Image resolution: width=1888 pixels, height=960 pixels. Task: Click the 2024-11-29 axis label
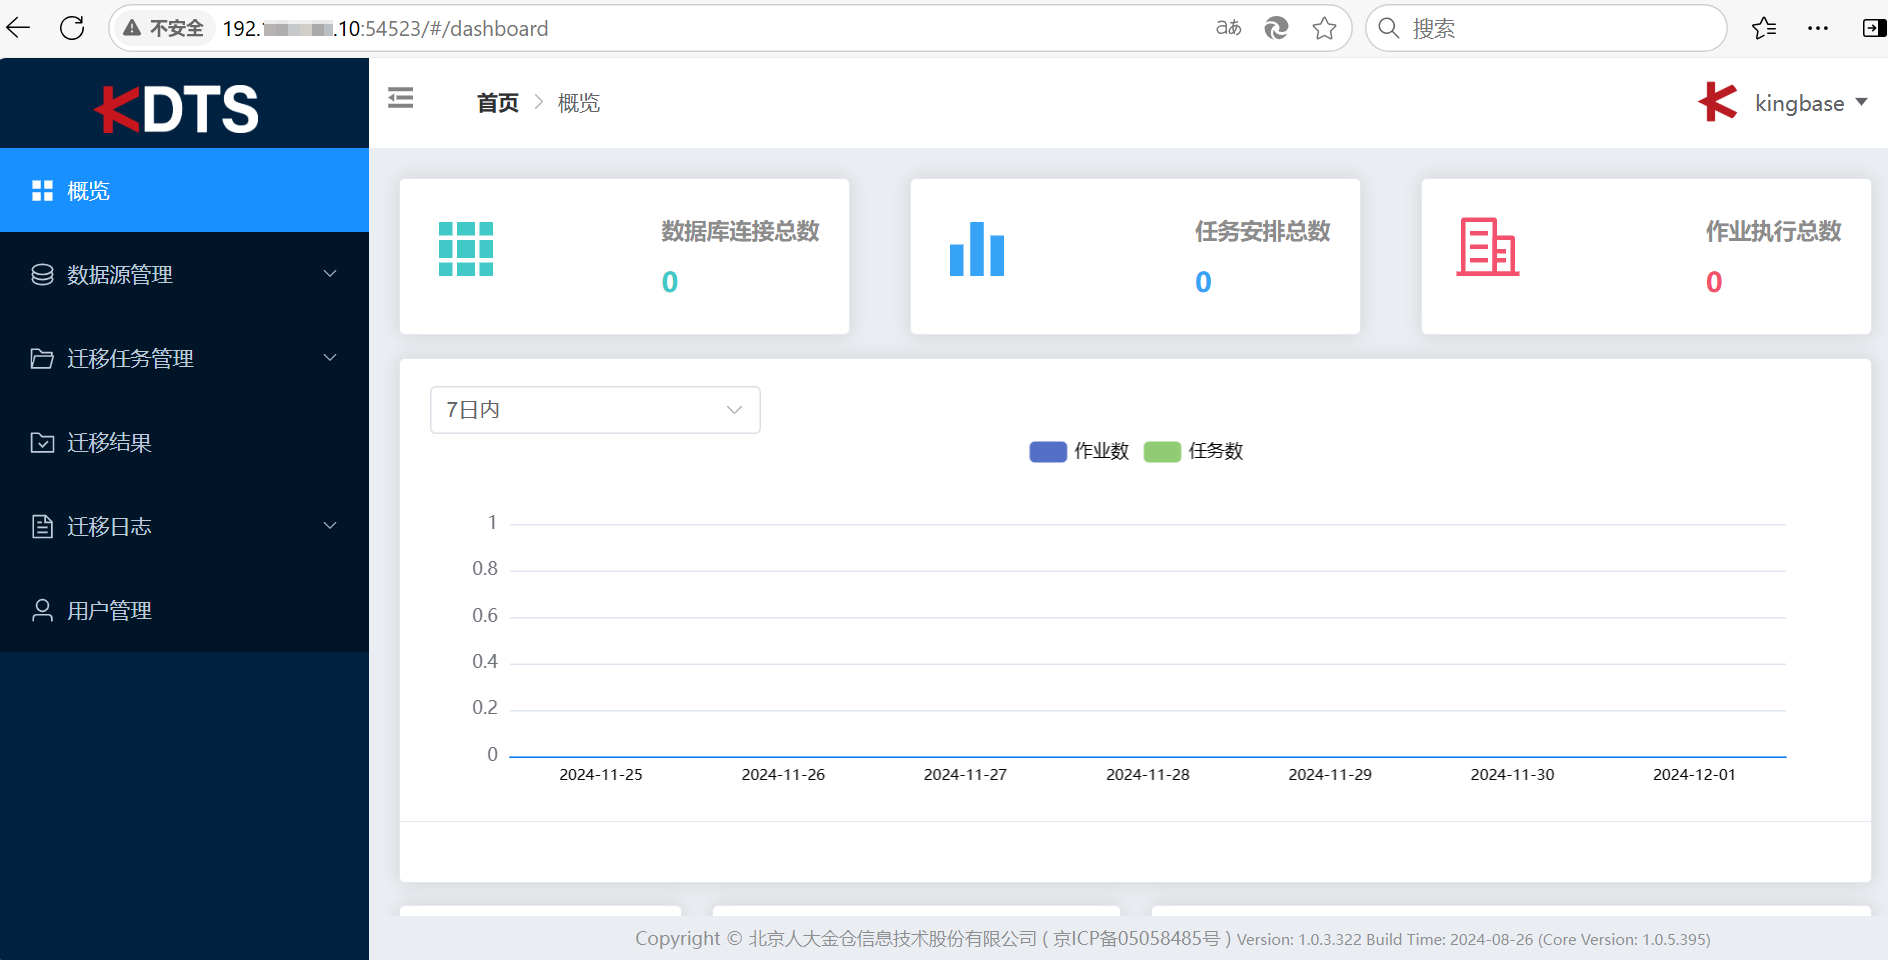[1330, 775]
